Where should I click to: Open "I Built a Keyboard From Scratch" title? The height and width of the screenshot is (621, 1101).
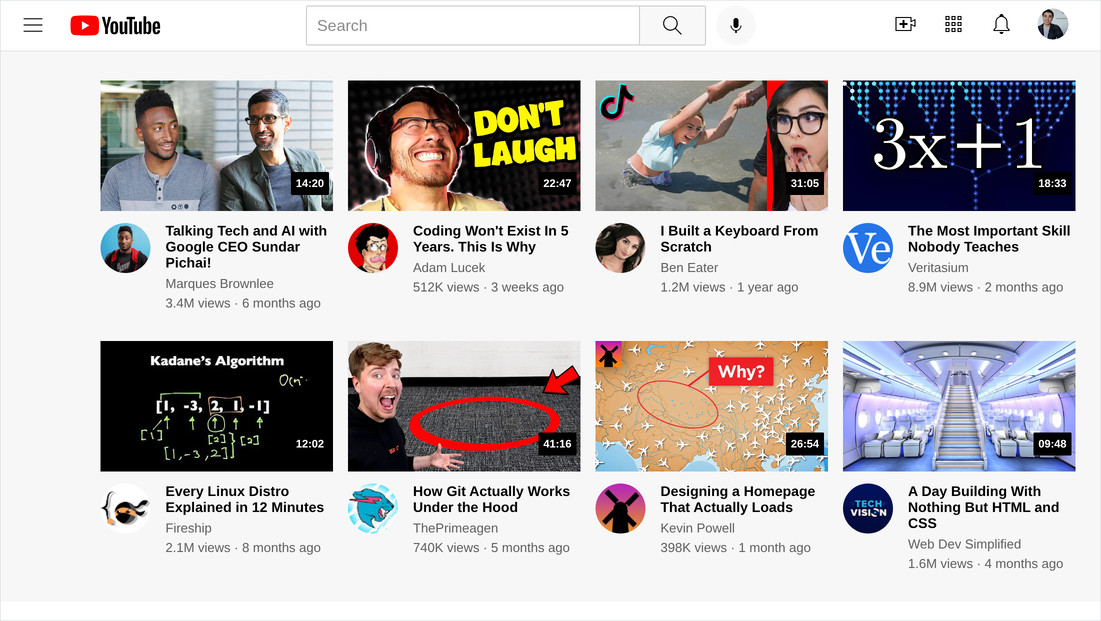click(739, 239)
